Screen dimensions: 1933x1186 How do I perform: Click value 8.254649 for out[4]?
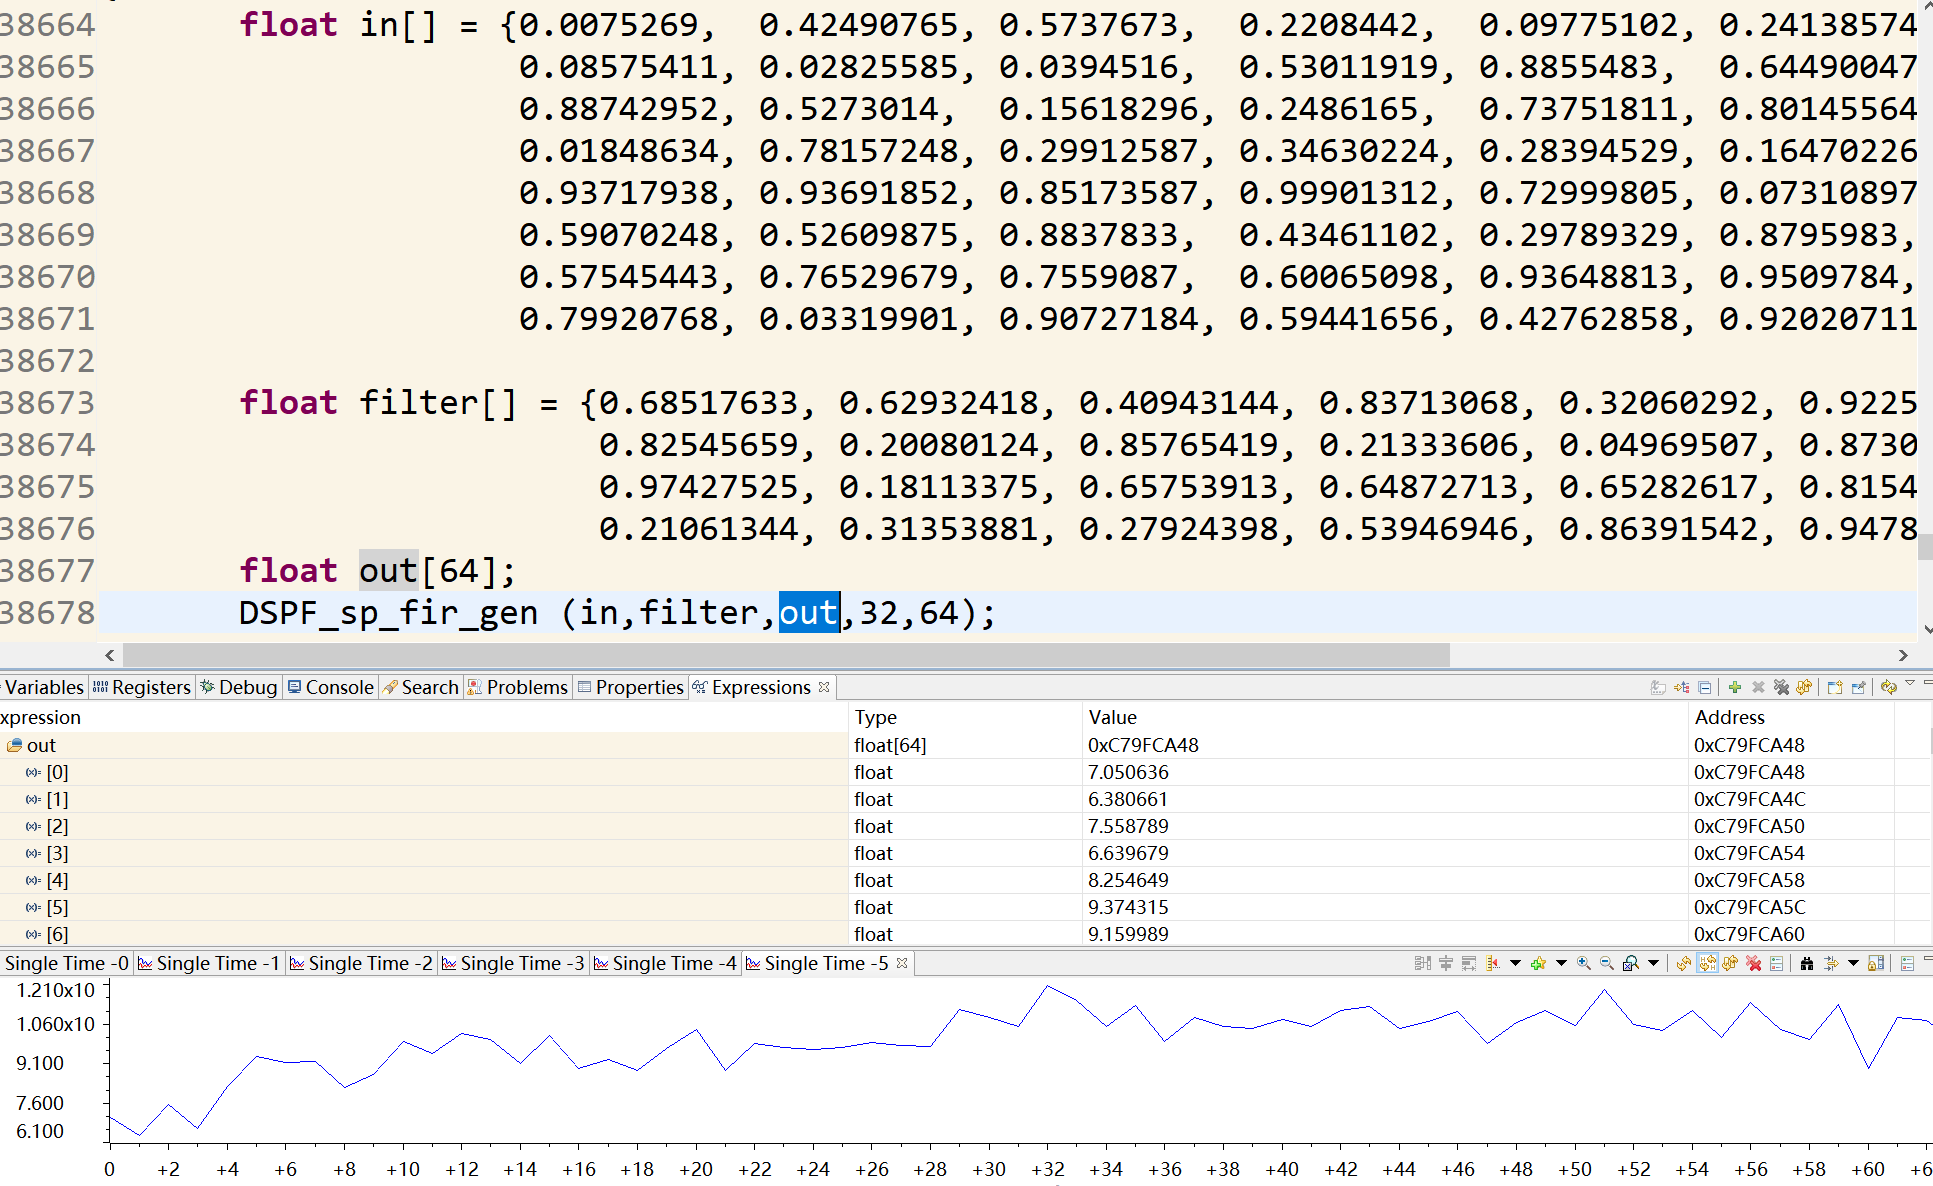pyautogui.click(x=1128, y=880)
